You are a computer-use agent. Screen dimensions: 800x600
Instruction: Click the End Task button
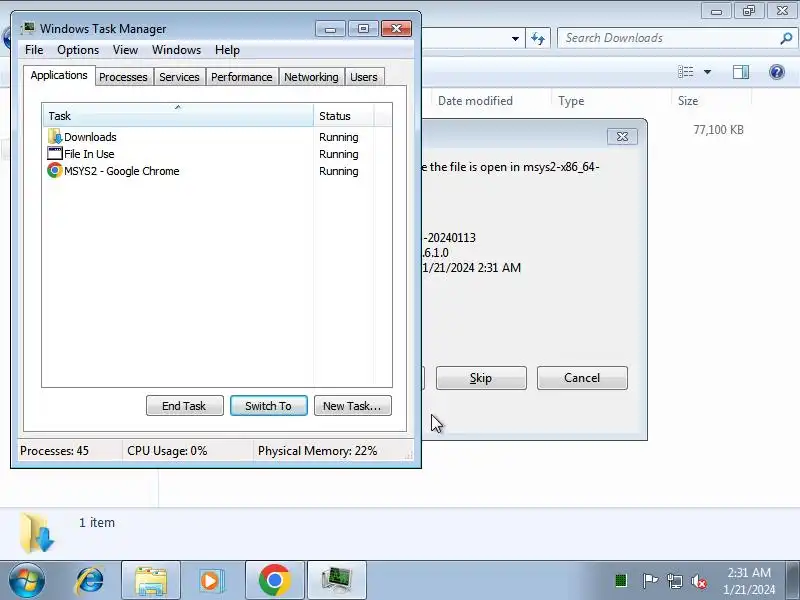click(185, 406)
